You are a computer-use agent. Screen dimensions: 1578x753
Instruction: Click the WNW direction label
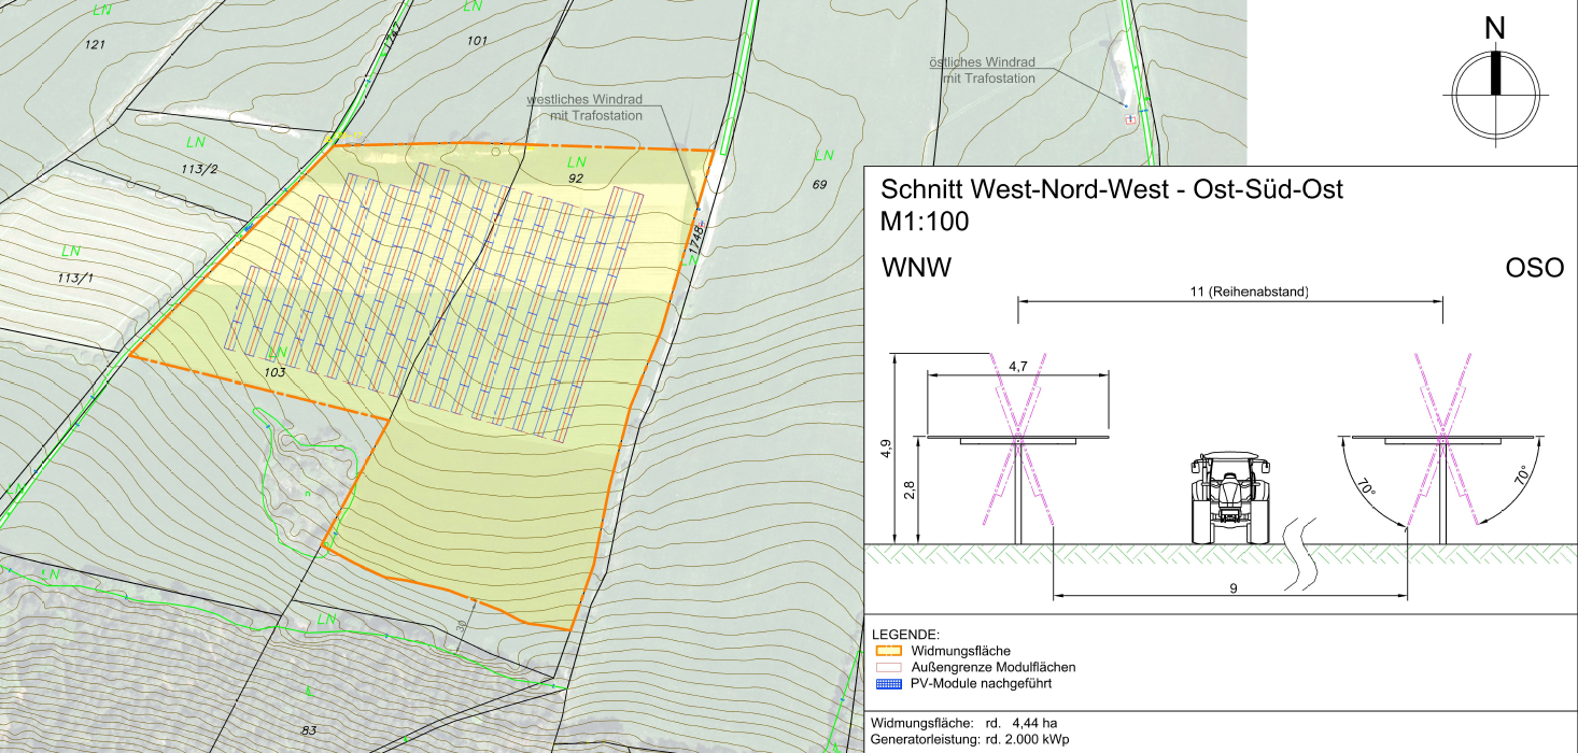[916, 268]
